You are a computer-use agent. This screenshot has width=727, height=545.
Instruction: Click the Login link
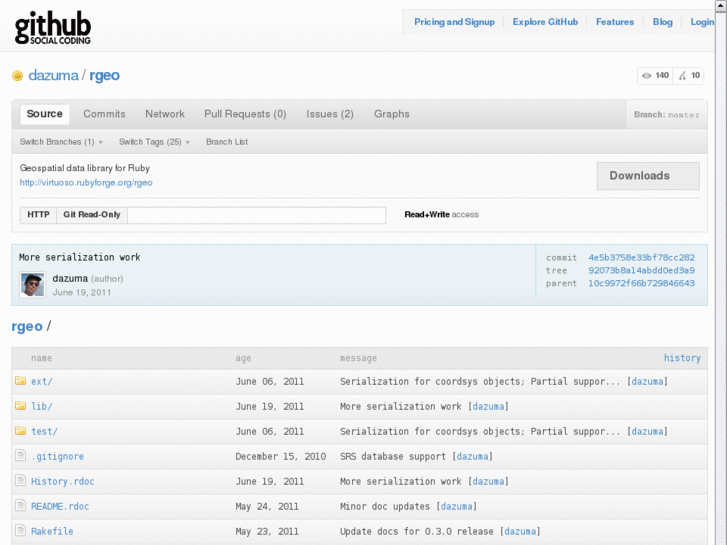click(702, 22)
